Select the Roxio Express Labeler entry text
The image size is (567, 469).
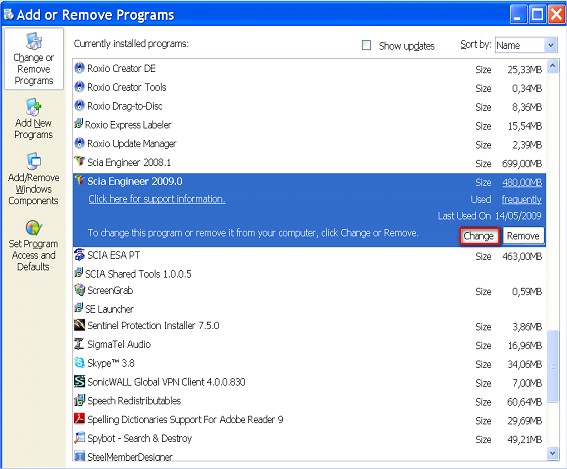[x=128, y=125]
